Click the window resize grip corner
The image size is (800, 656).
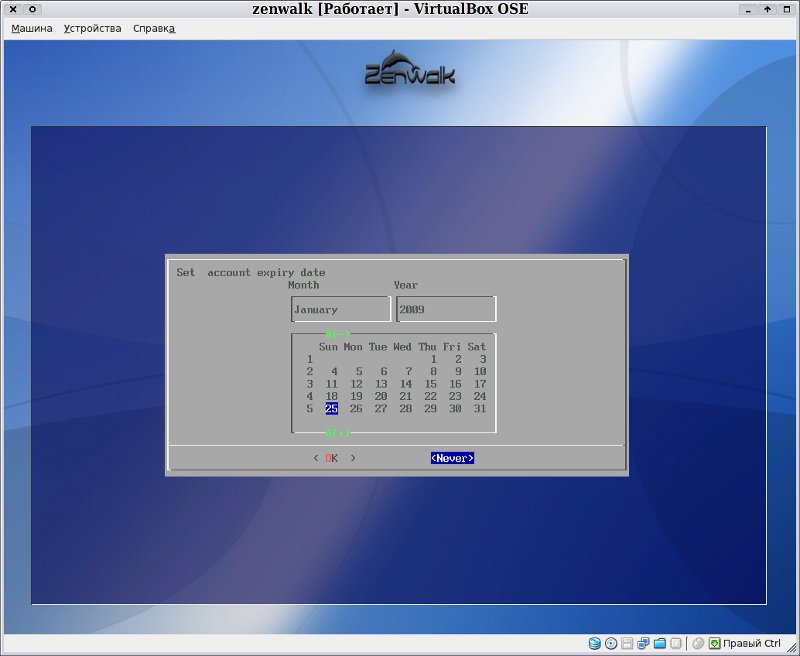(792, 647)
